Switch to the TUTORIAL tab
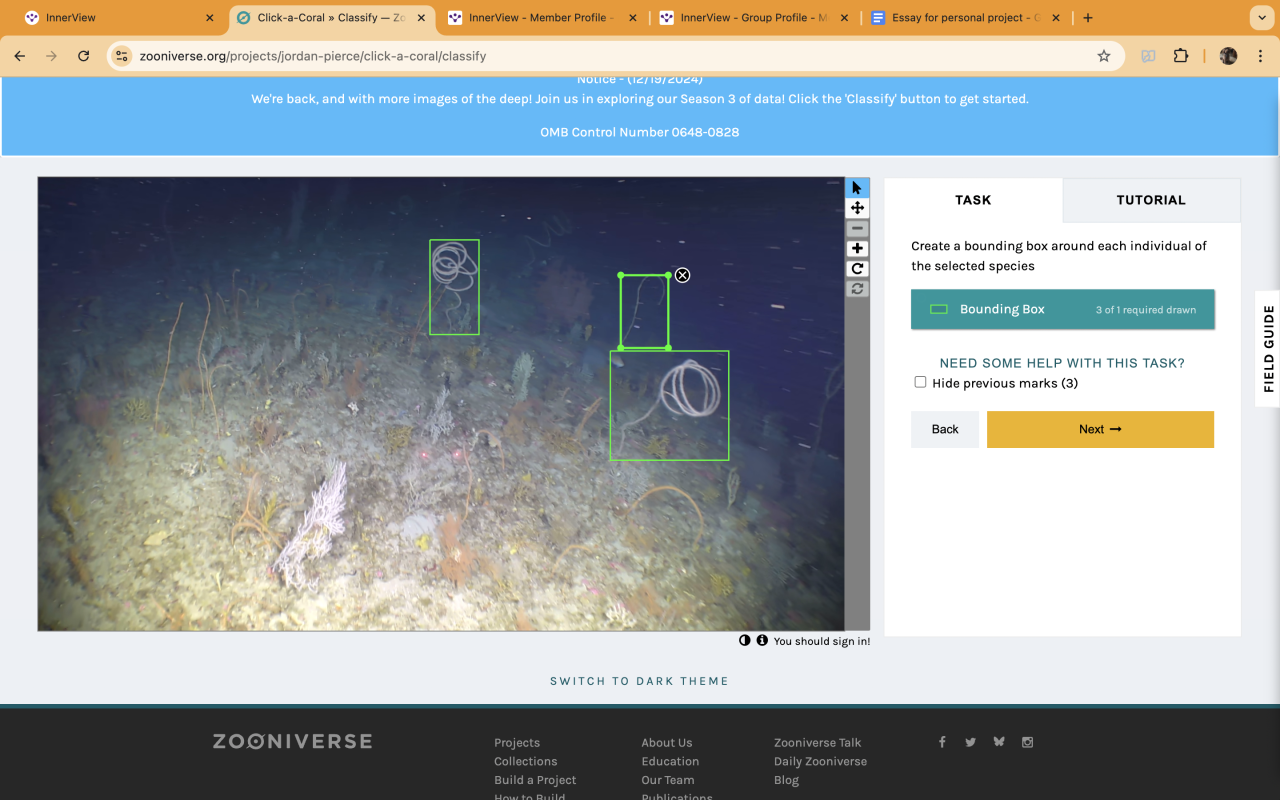 [1151, 200]
